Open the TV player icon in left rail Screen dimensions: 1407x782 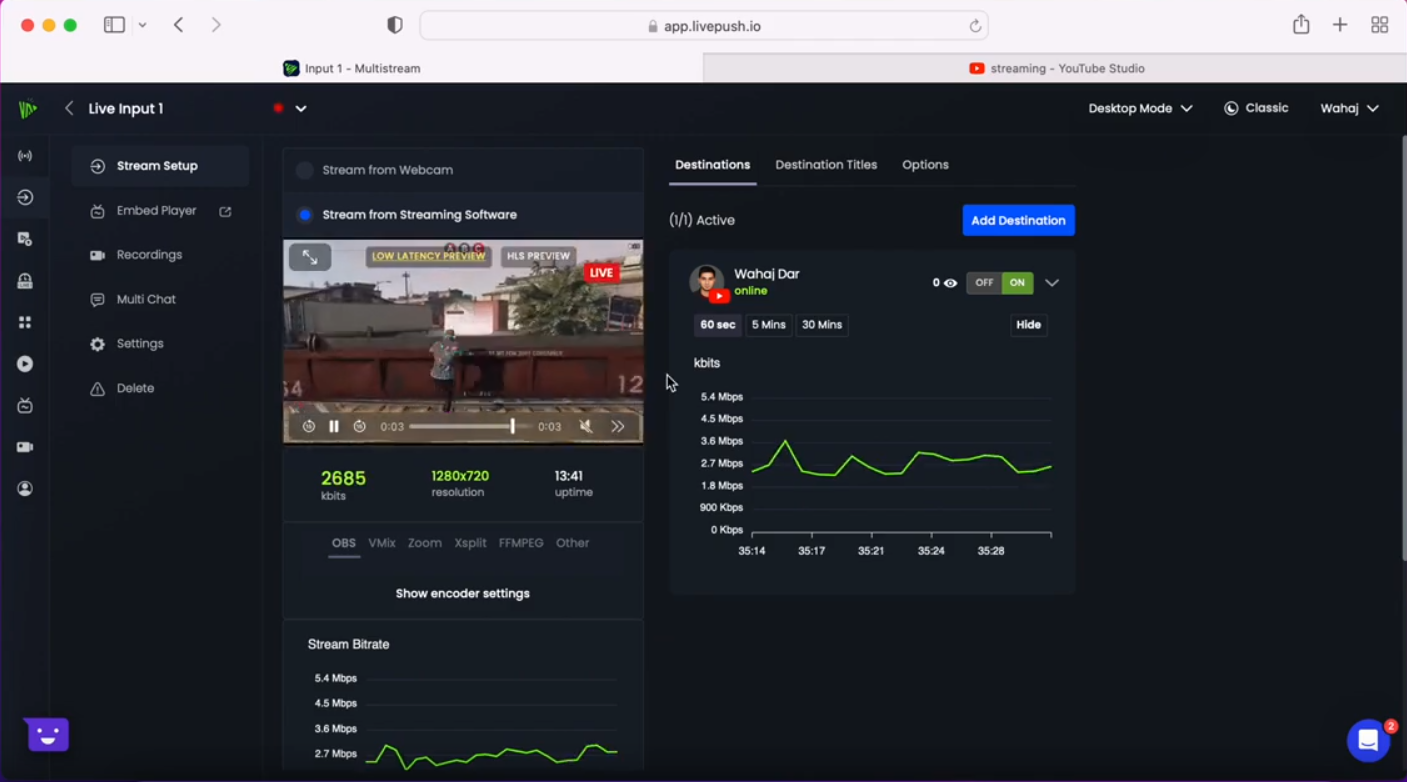(x=25, y=405)
